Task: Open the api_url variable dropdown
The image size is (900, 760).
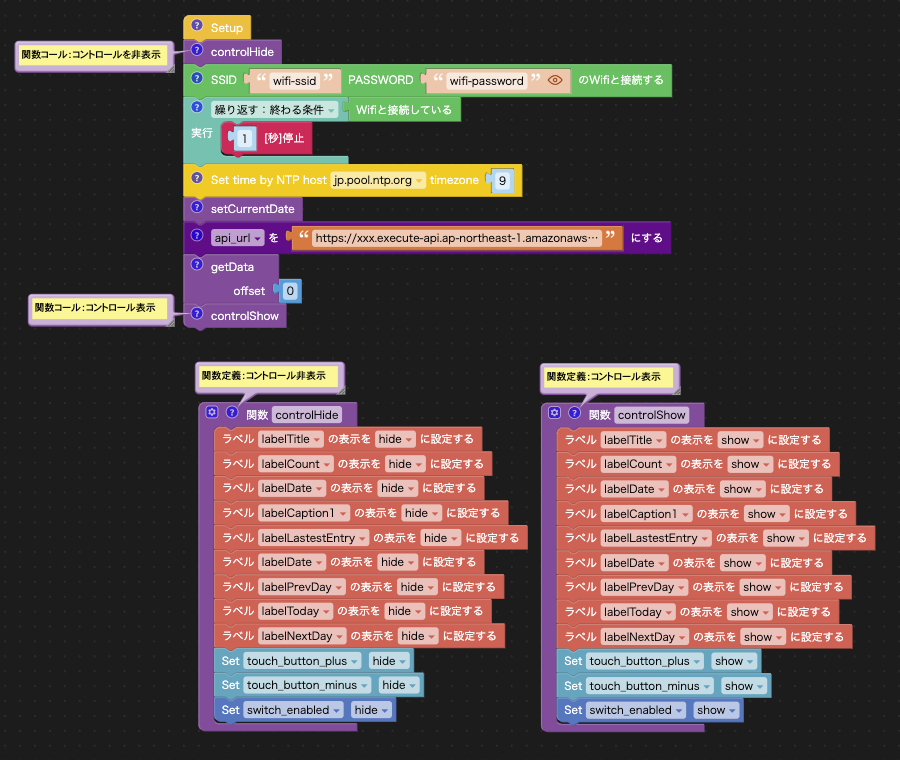Action: [238, 238]
